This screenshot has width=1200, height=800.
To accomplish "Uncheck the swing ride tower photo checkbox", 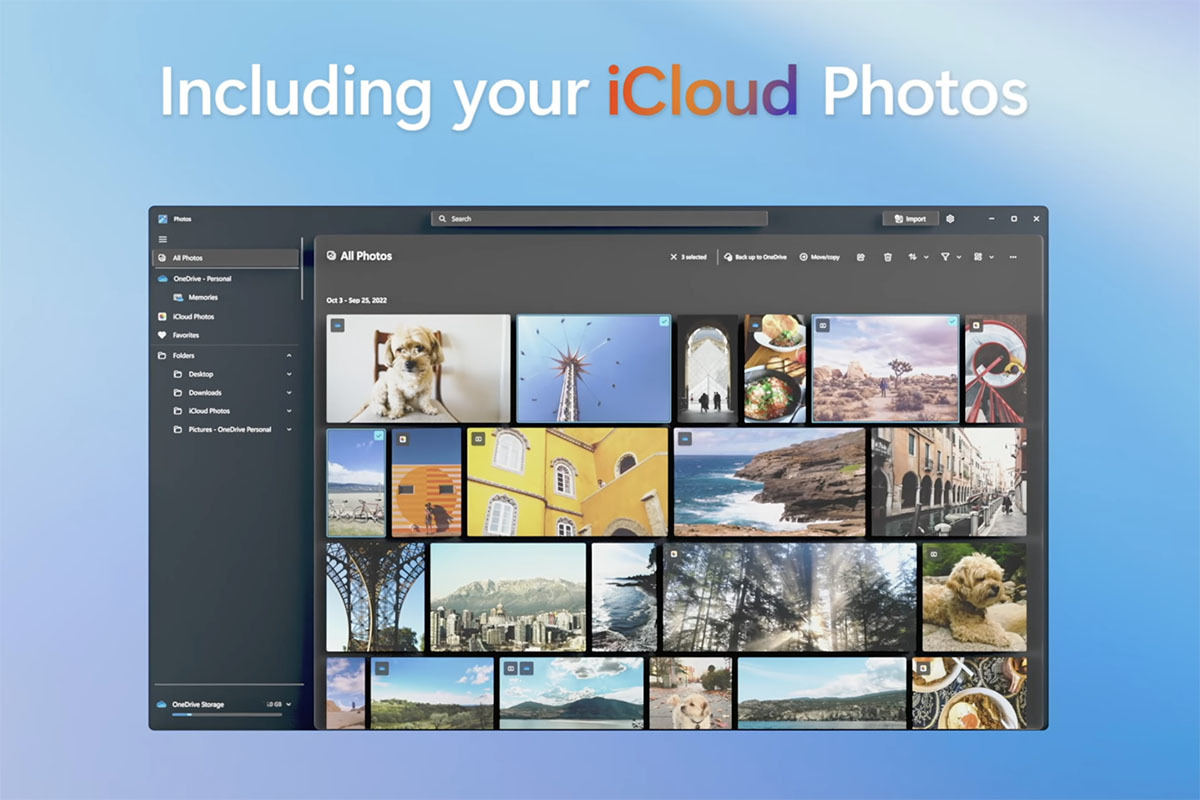I will click(x=664, y=322).
